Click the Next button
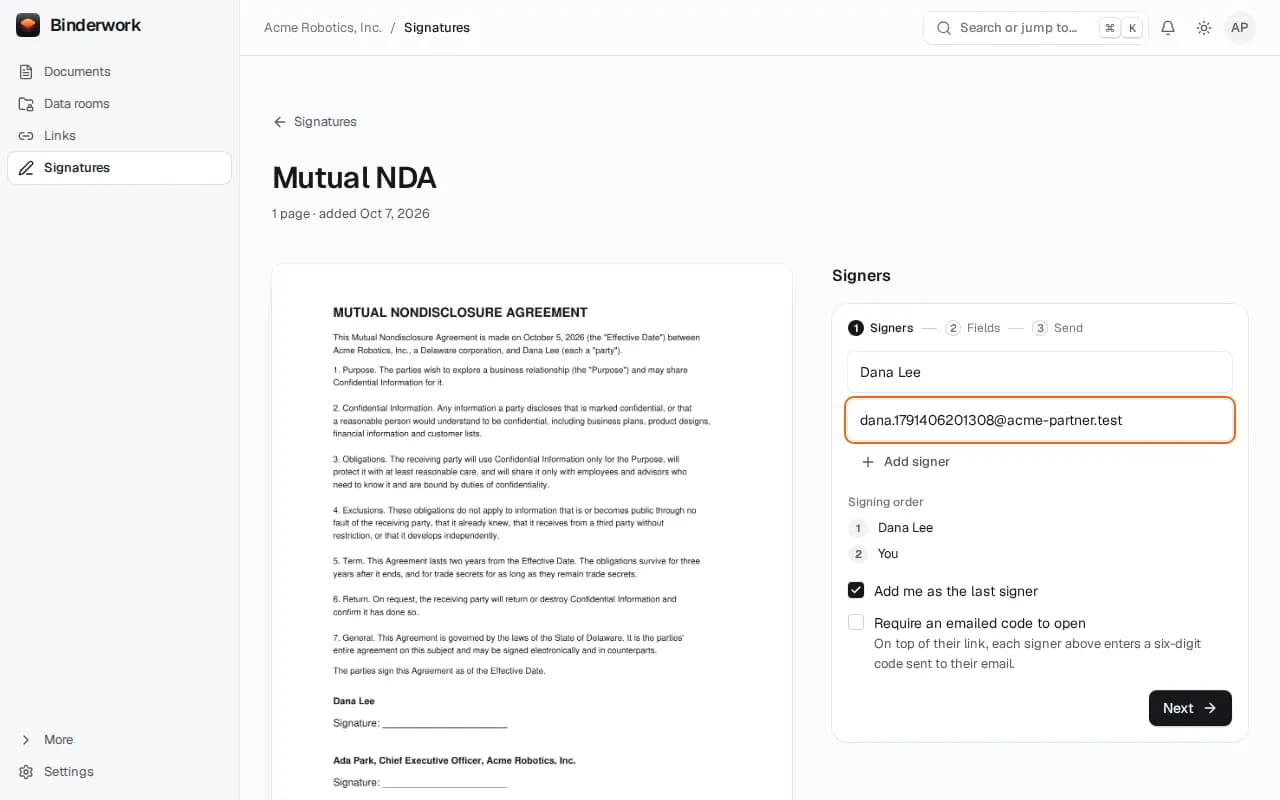The height and width of the screenshot is (800, 1280). coord(1190,708)
